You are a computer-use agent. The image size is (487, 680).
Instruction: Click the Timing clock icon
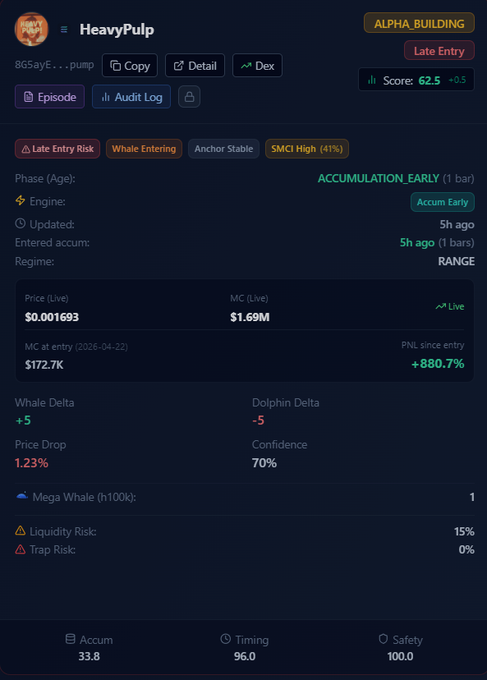pyautogui.click(x=226, y=639)
